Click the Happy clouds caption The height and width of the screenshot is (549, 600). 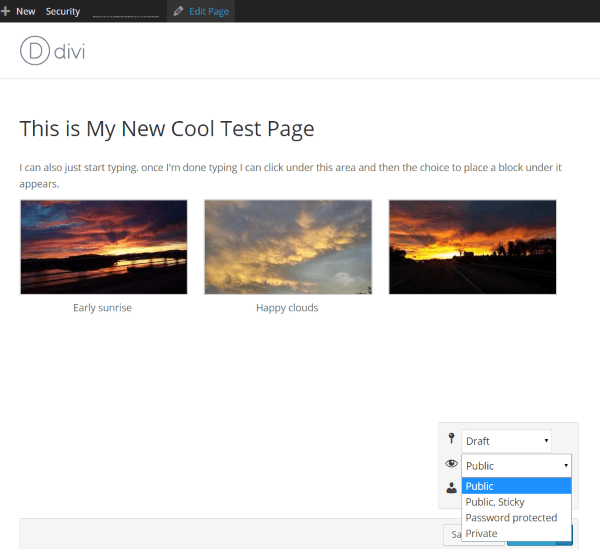click(287, 308)
